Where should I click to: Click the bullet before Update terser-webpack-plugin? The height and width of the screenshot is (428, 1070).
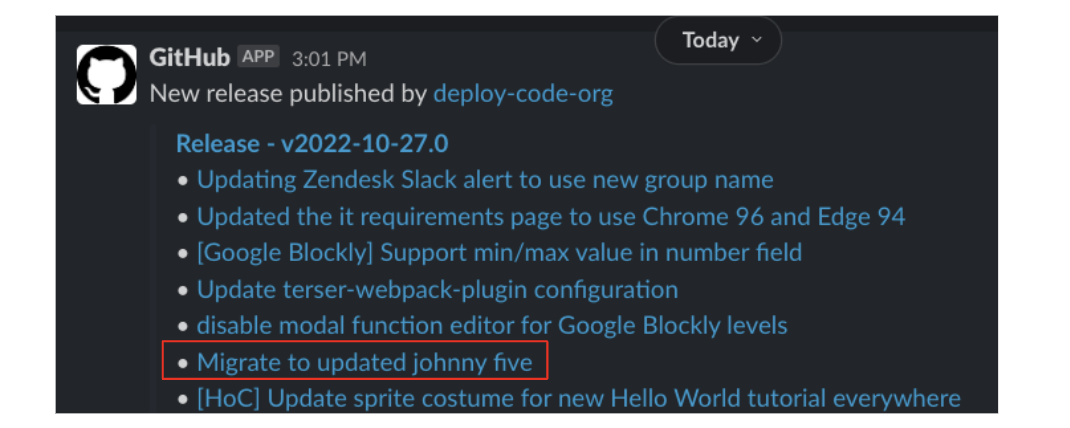coord(182,291)
